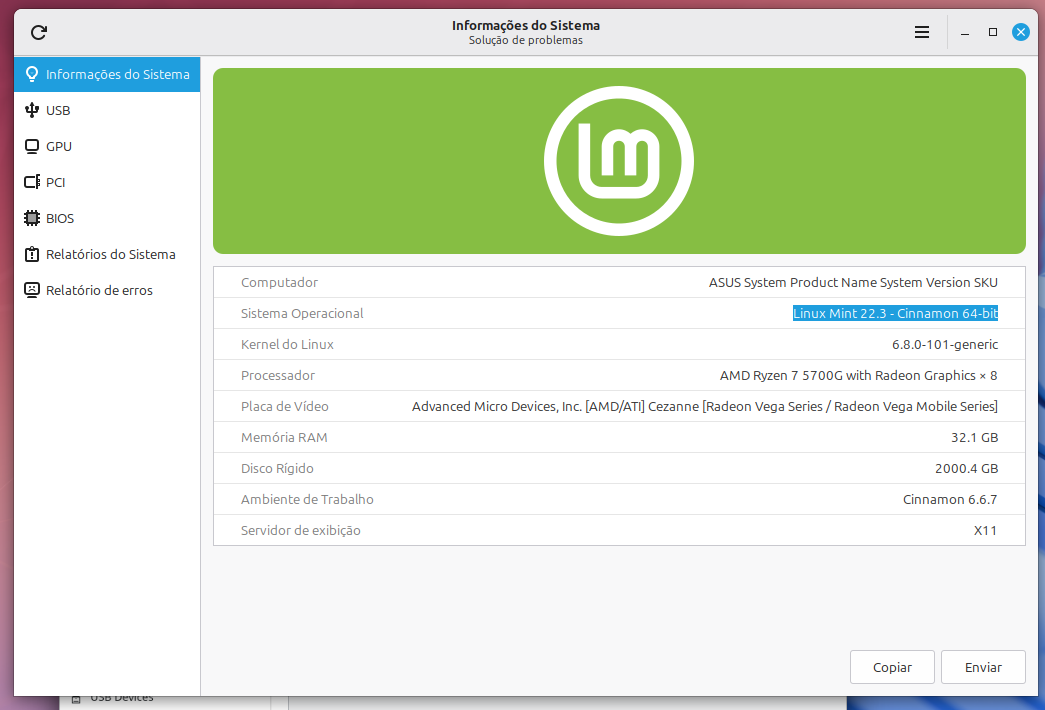Image resolution: width=1045 pixels, height=710 pixels.
Task: Select the BIOS sidebar entry
Action: click(60, 218)
